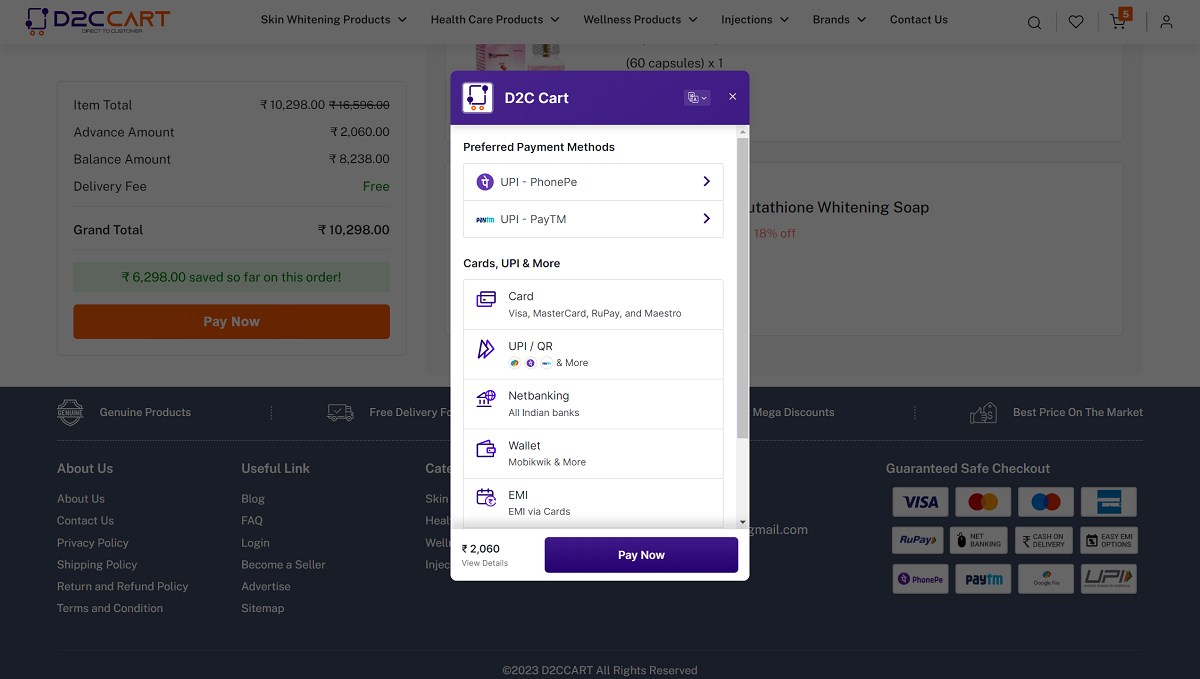Click the UPI / QR icon
The image size is (1200, 679).
tap(486, 349)
